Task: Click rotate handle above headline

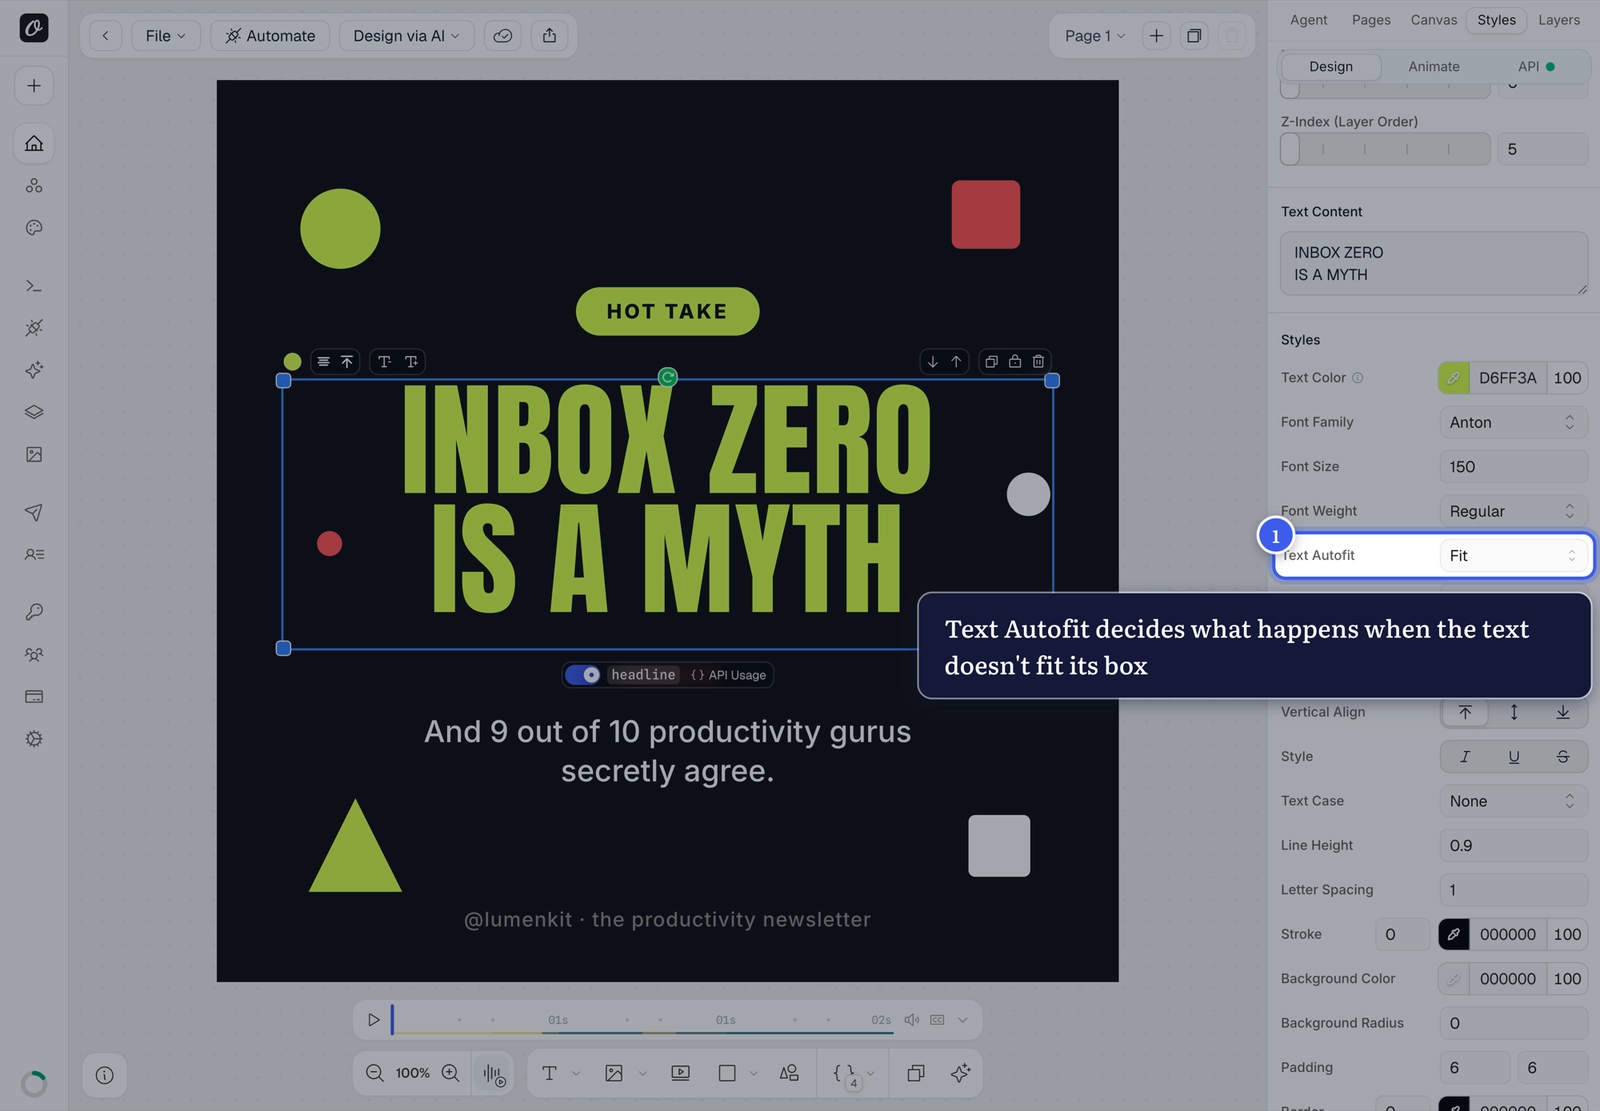Action: [668, 377]
